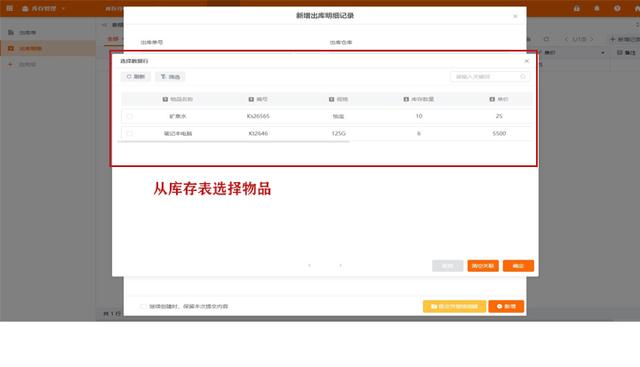Go to next page arrow in pagination
Viewport: 640px width, 367px height.
[x=340, y=266]
